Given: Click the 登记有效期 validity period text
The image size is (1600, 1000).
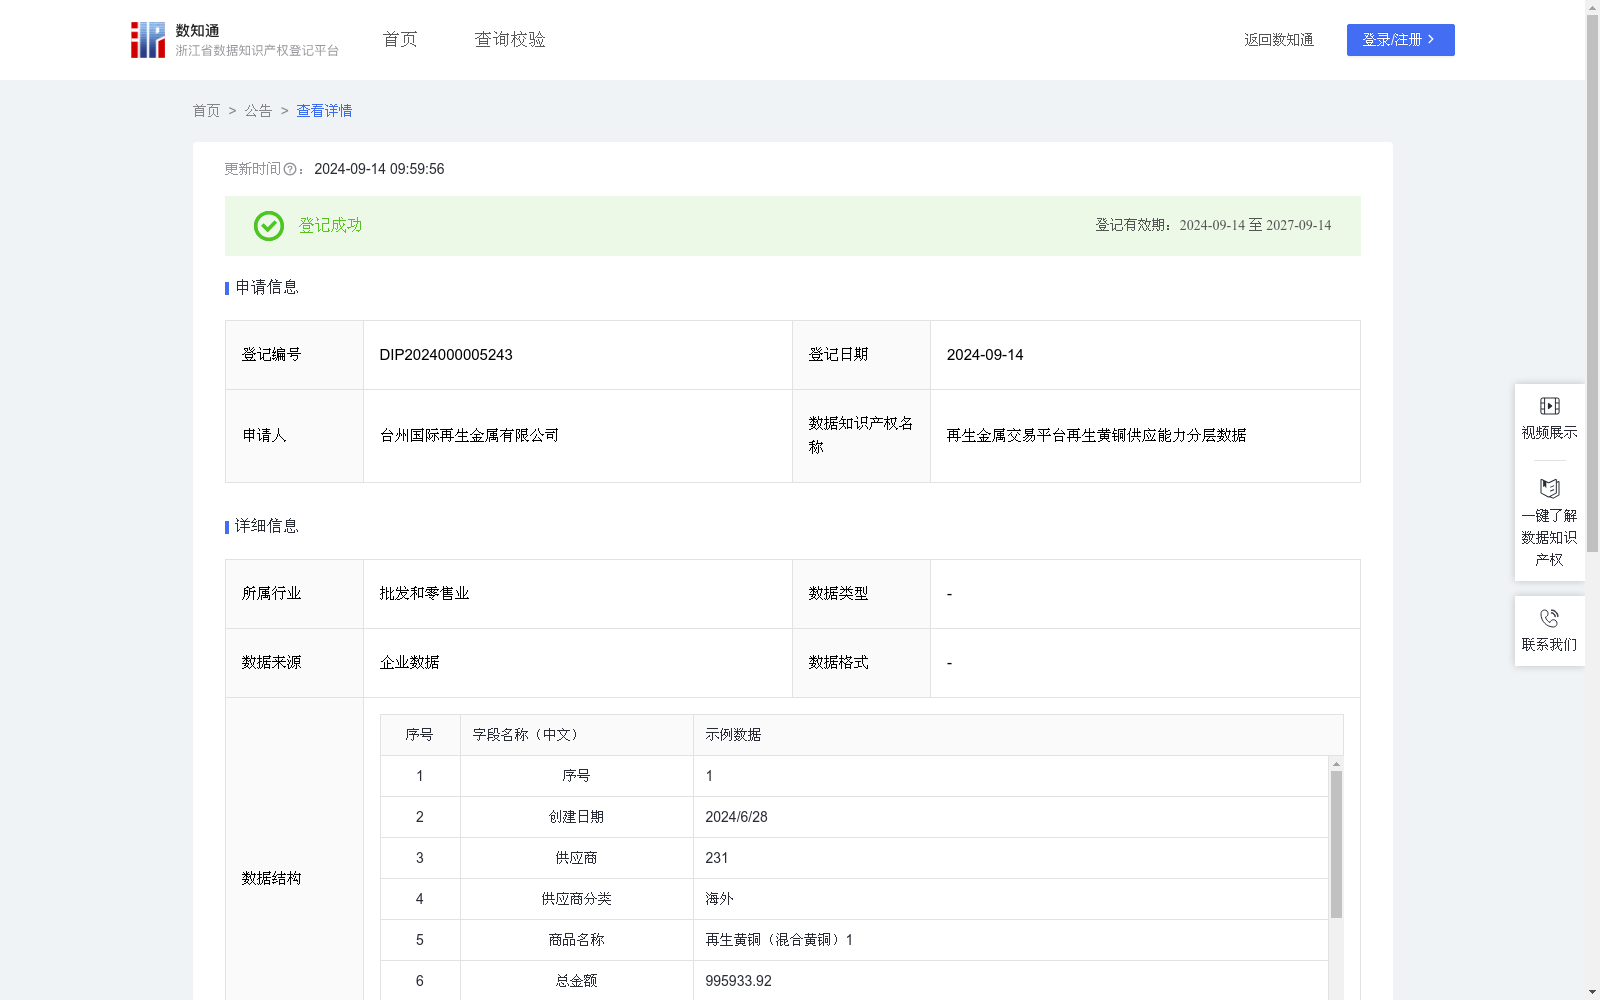Looking at the screenshot, I should click(1213, 226).
